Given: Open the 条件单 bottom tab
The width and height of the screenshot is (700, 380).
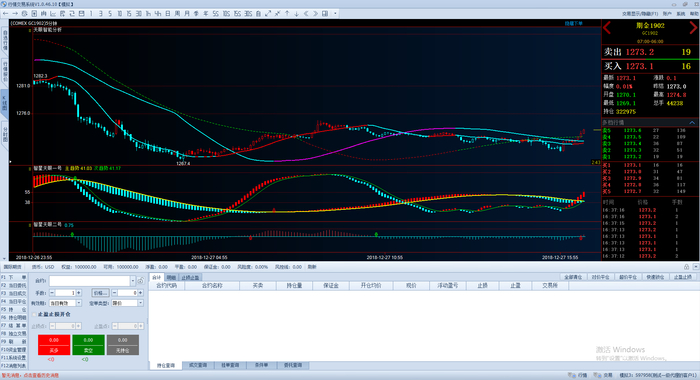Looking at the screenshot, I should [262, 365].
